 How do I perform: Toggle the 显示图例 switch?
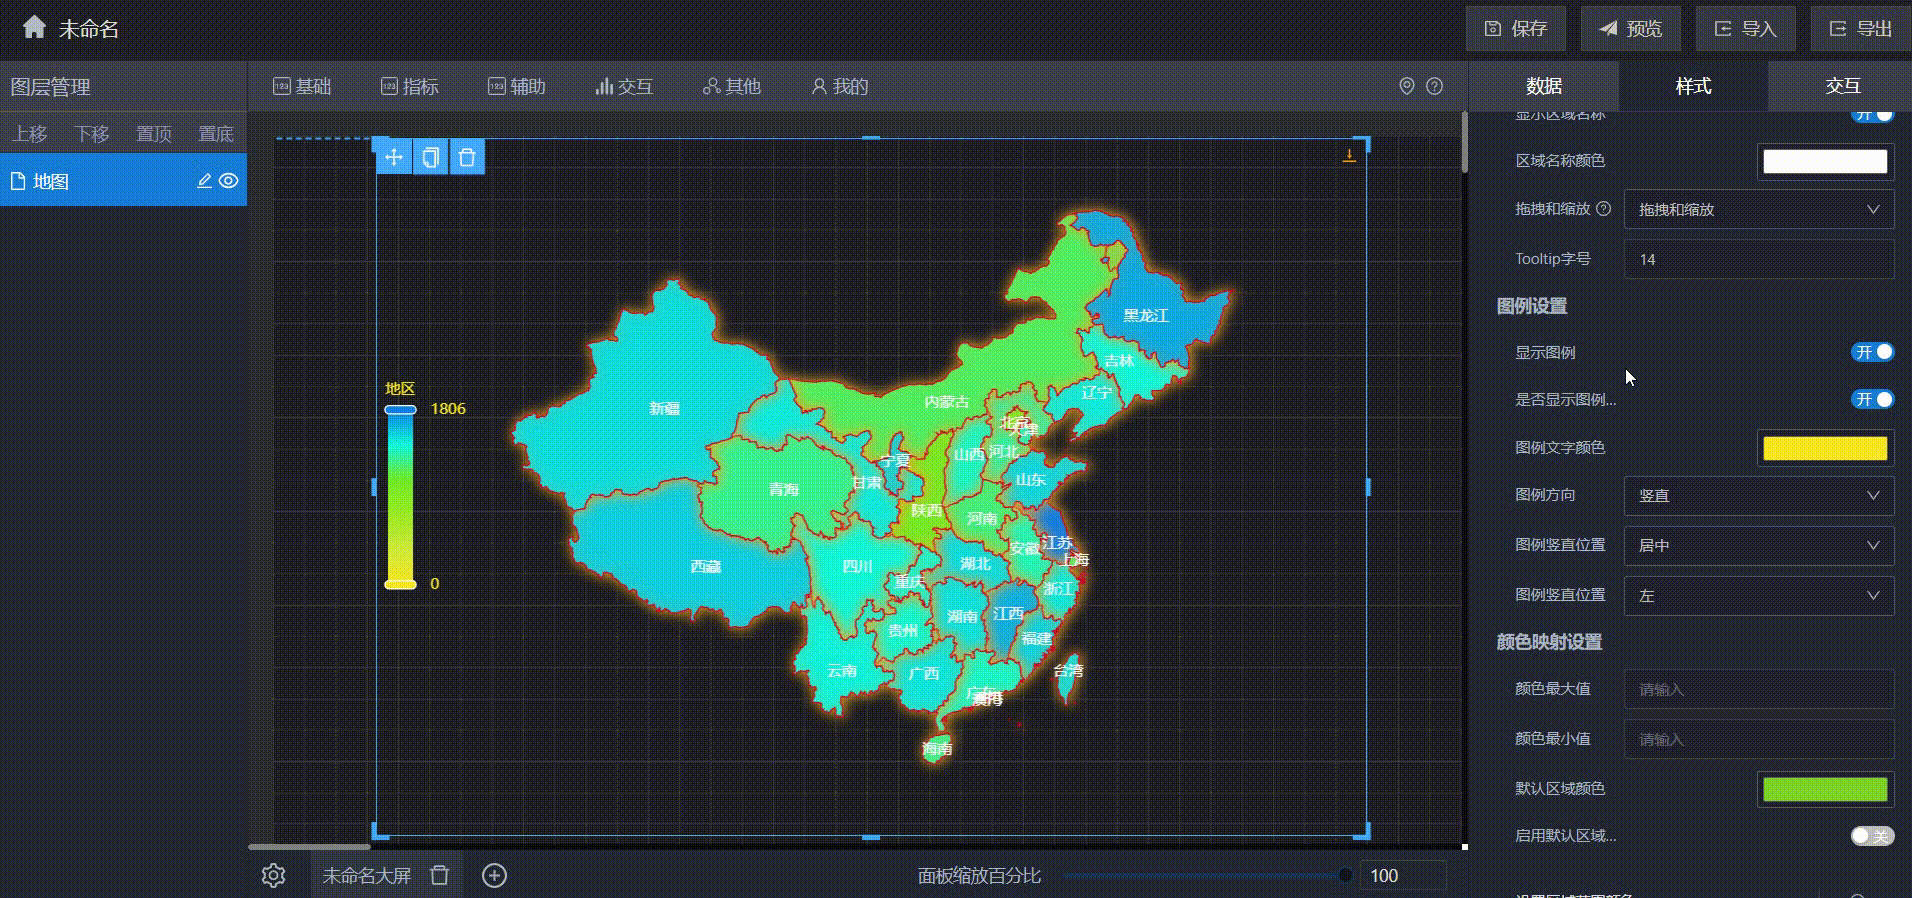[x=1872, y=352]
